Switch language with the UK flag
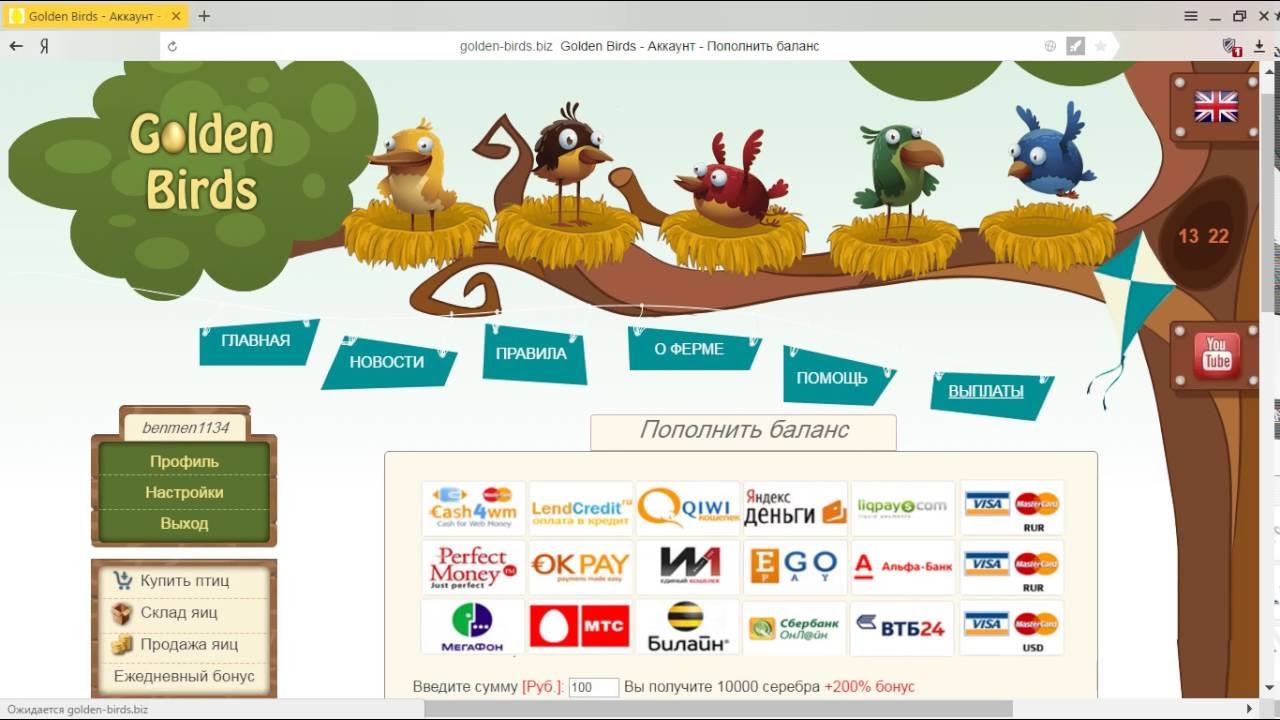This screenshot has height=720, width=1280. [x=1216, y=107]
